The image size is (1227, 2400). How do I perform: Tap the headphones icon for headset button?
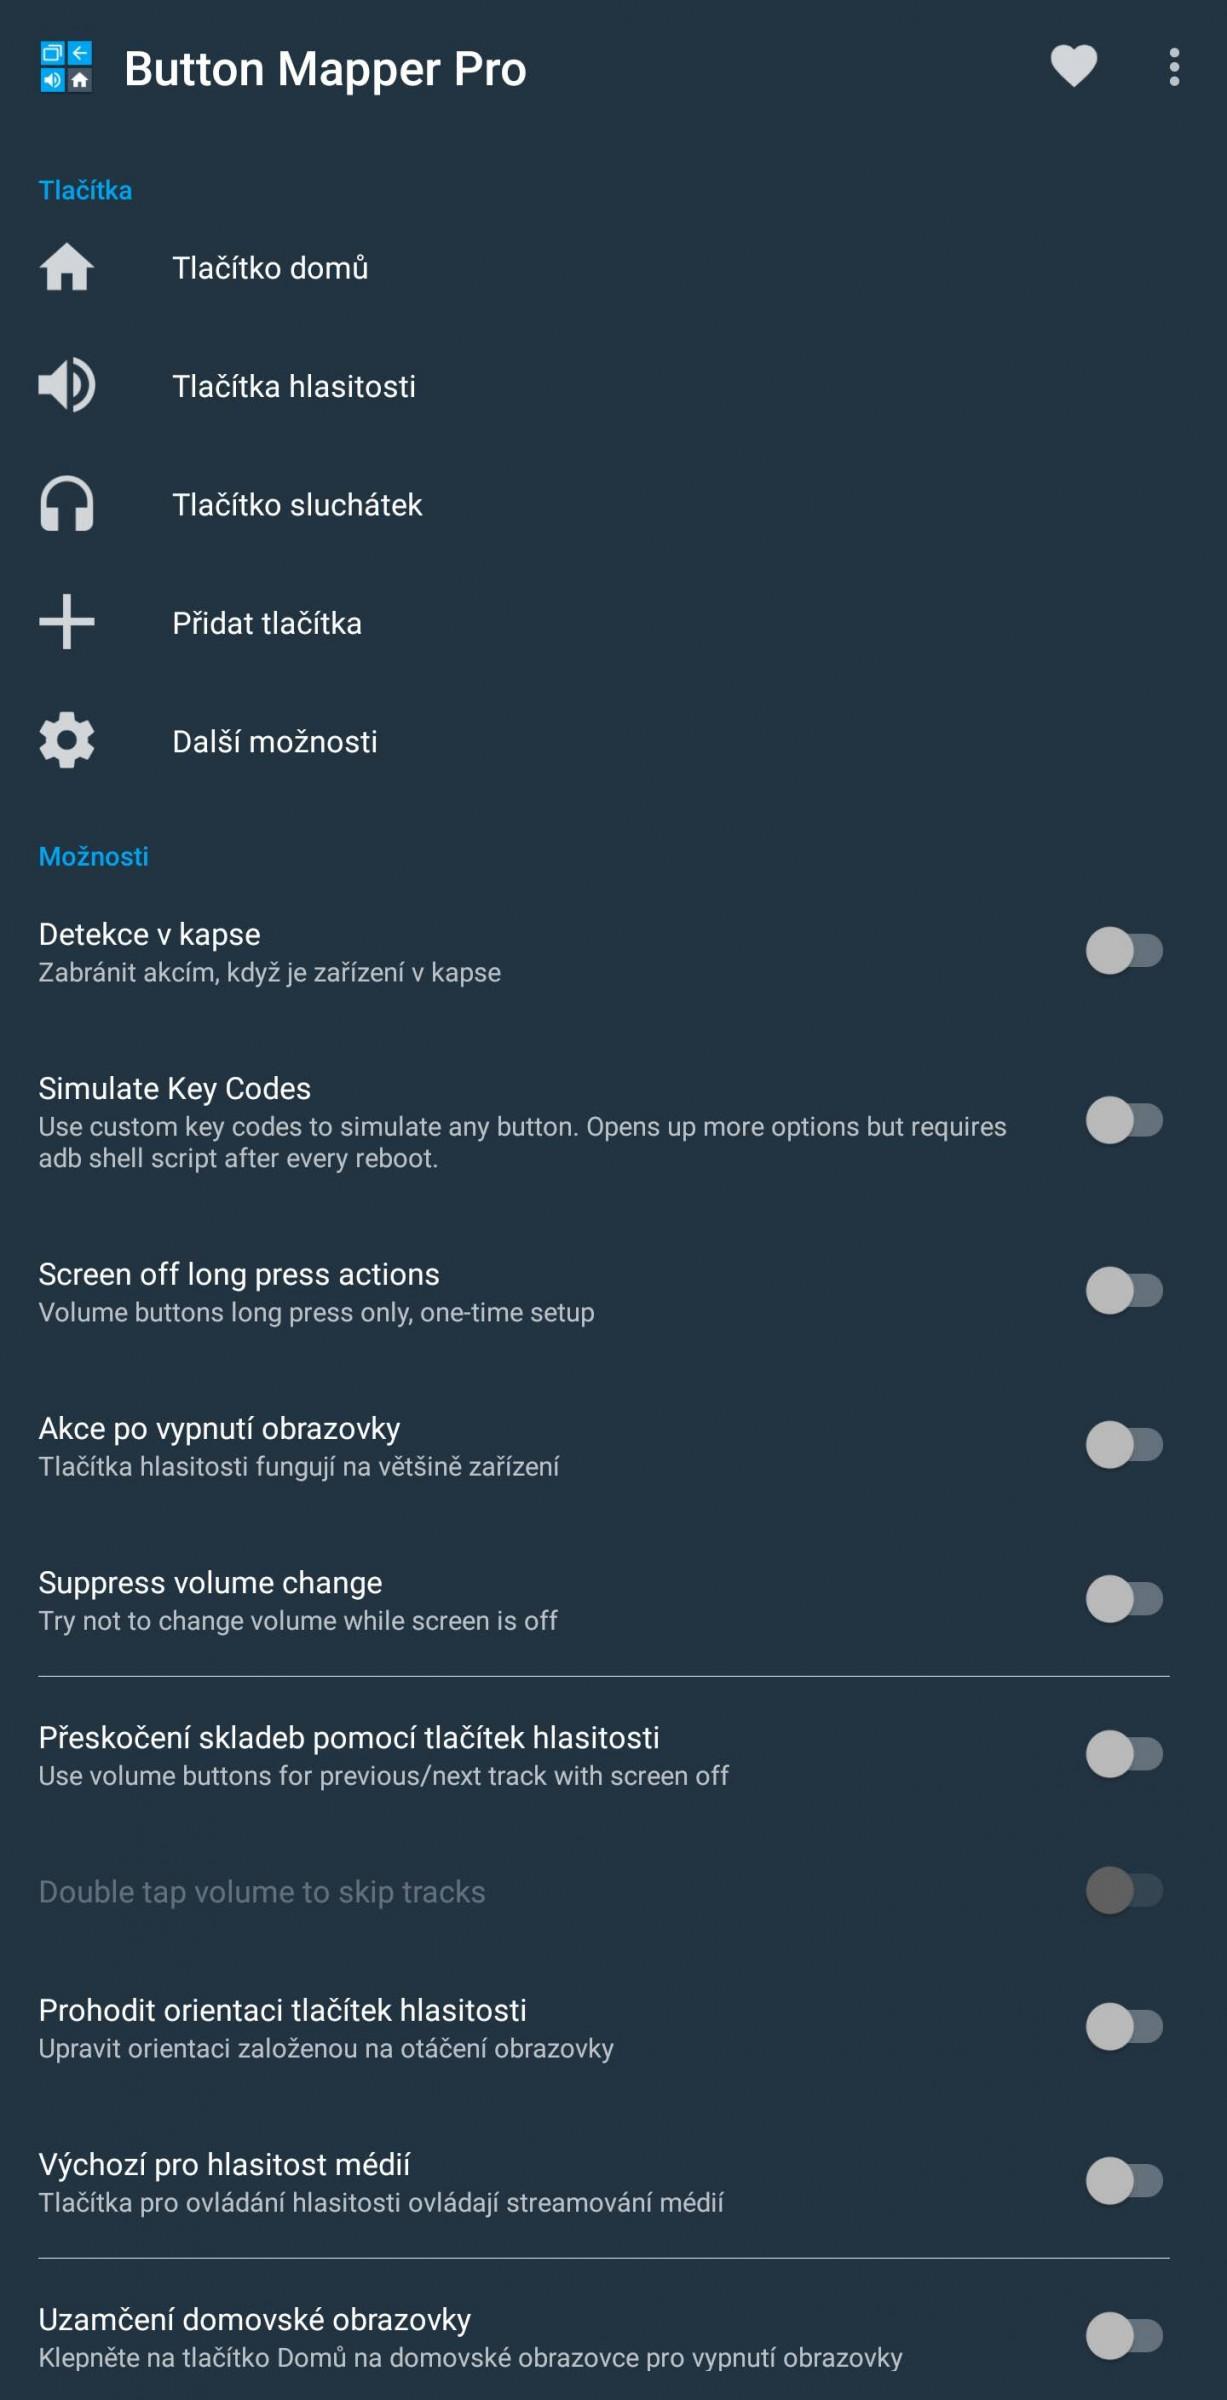tap(66, 504)
